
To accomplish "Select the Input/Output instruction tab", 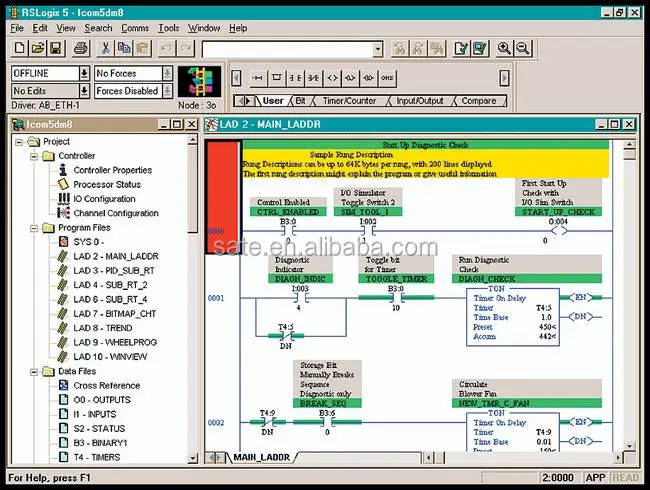I will pos(420,101).
